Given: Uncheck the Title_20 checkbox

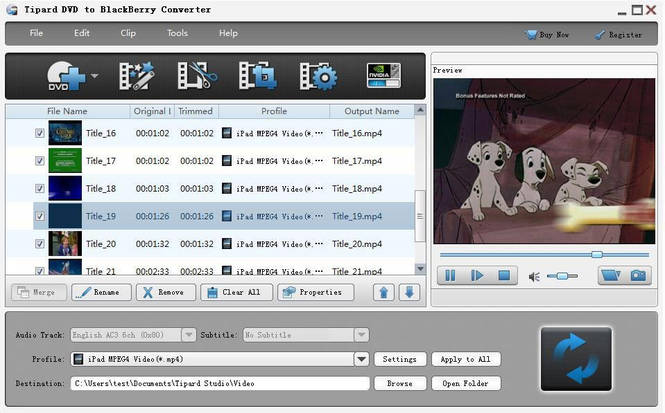Looking at the screenshot, I should (39, 244).
